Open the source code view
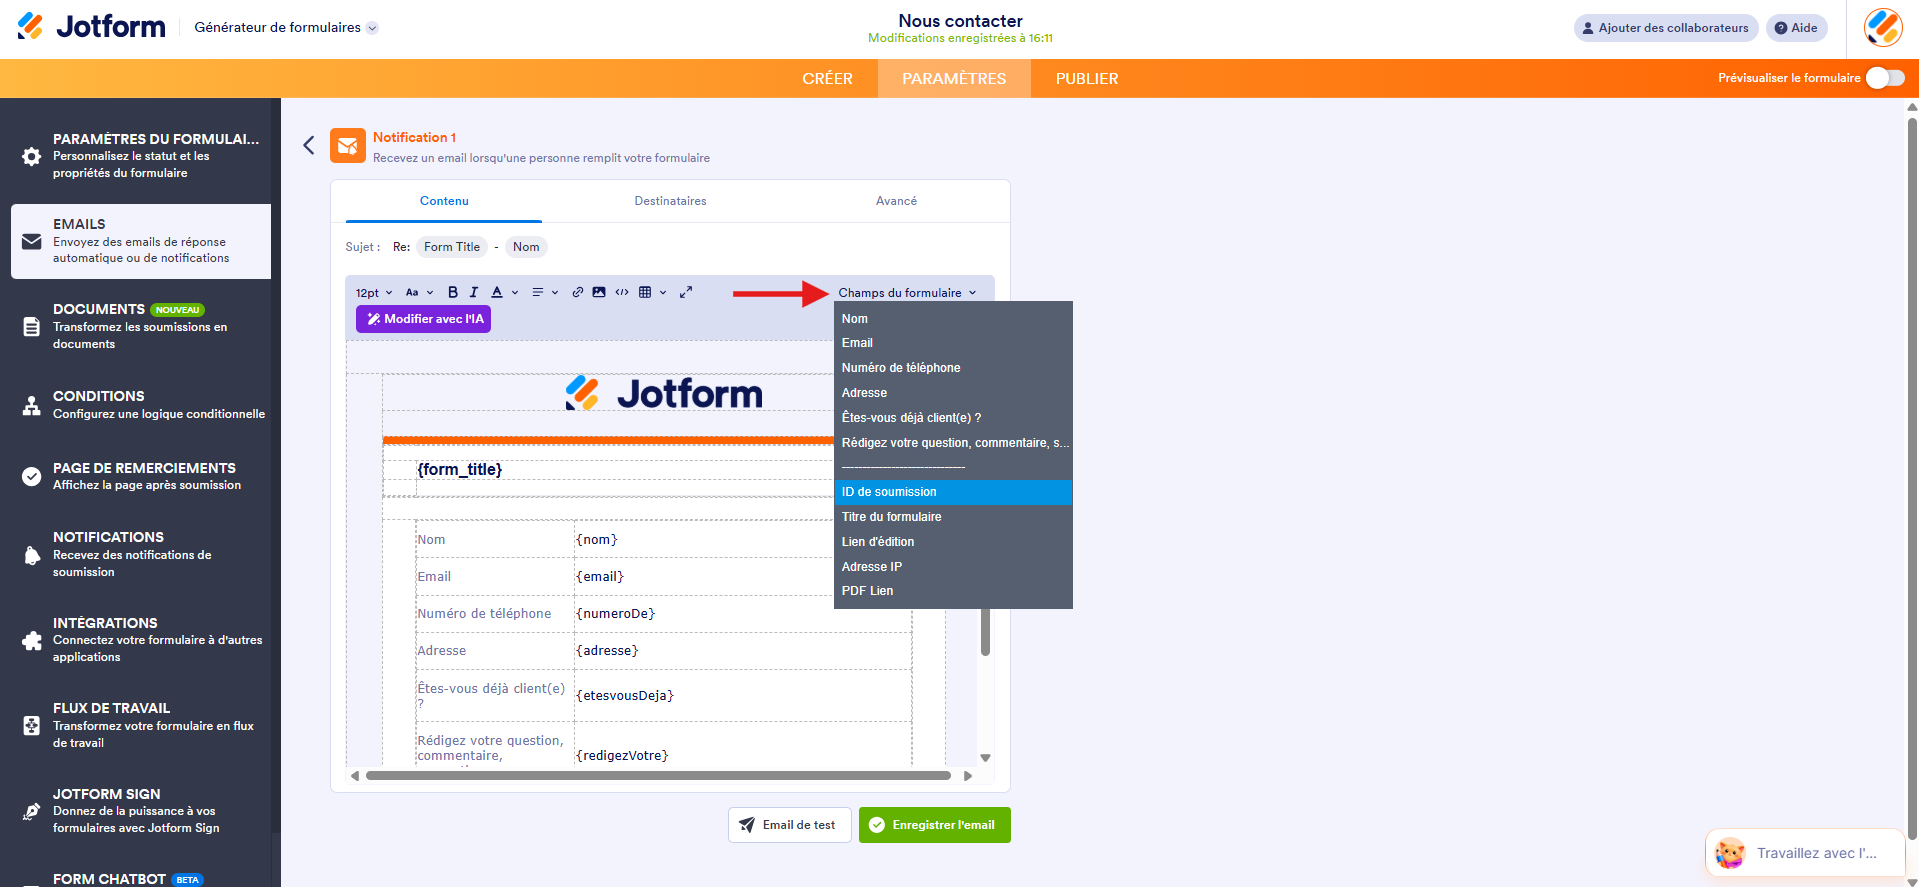Viewport: 1919px width, 887px height. click(x=622, y=292)
